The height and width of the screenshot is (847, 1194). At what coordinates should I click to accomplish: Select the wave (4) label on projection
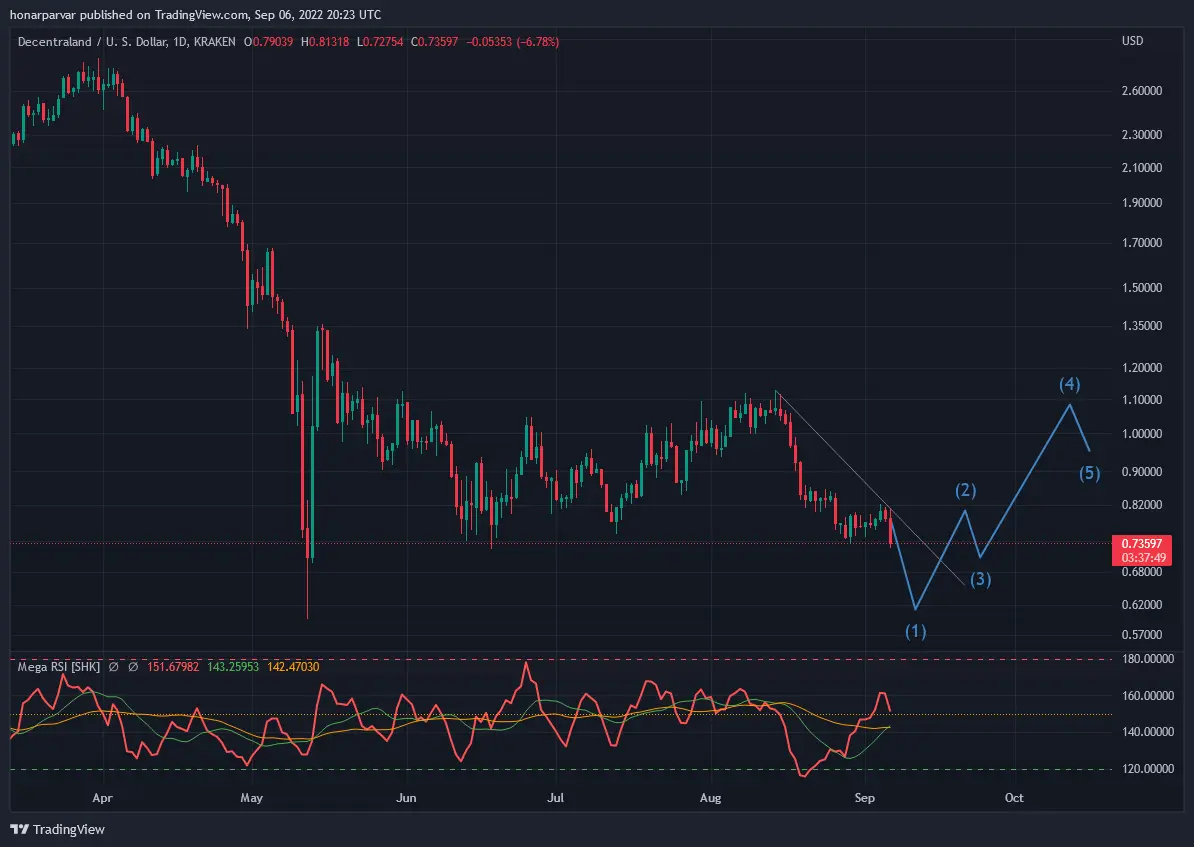1070,385
